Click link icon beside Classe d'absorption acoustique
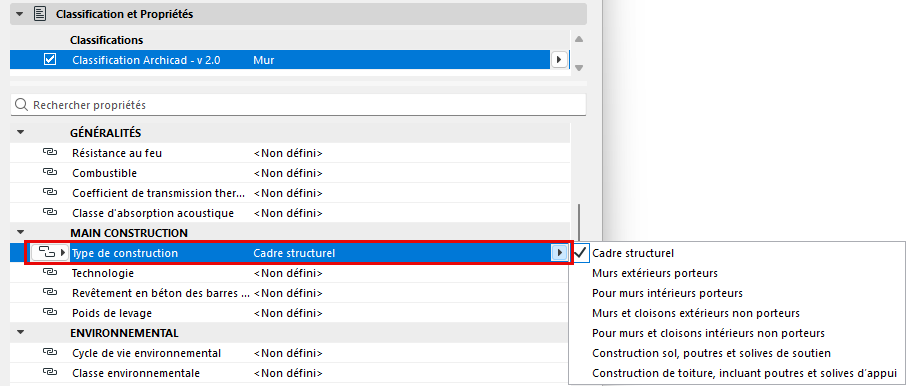 (50, 213)
